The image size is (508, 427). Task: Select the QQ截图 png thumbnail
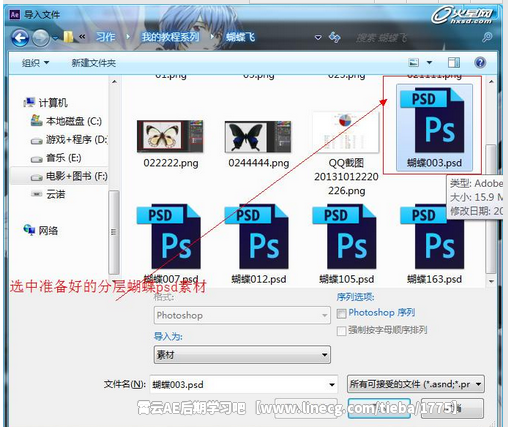coord(346,133)
